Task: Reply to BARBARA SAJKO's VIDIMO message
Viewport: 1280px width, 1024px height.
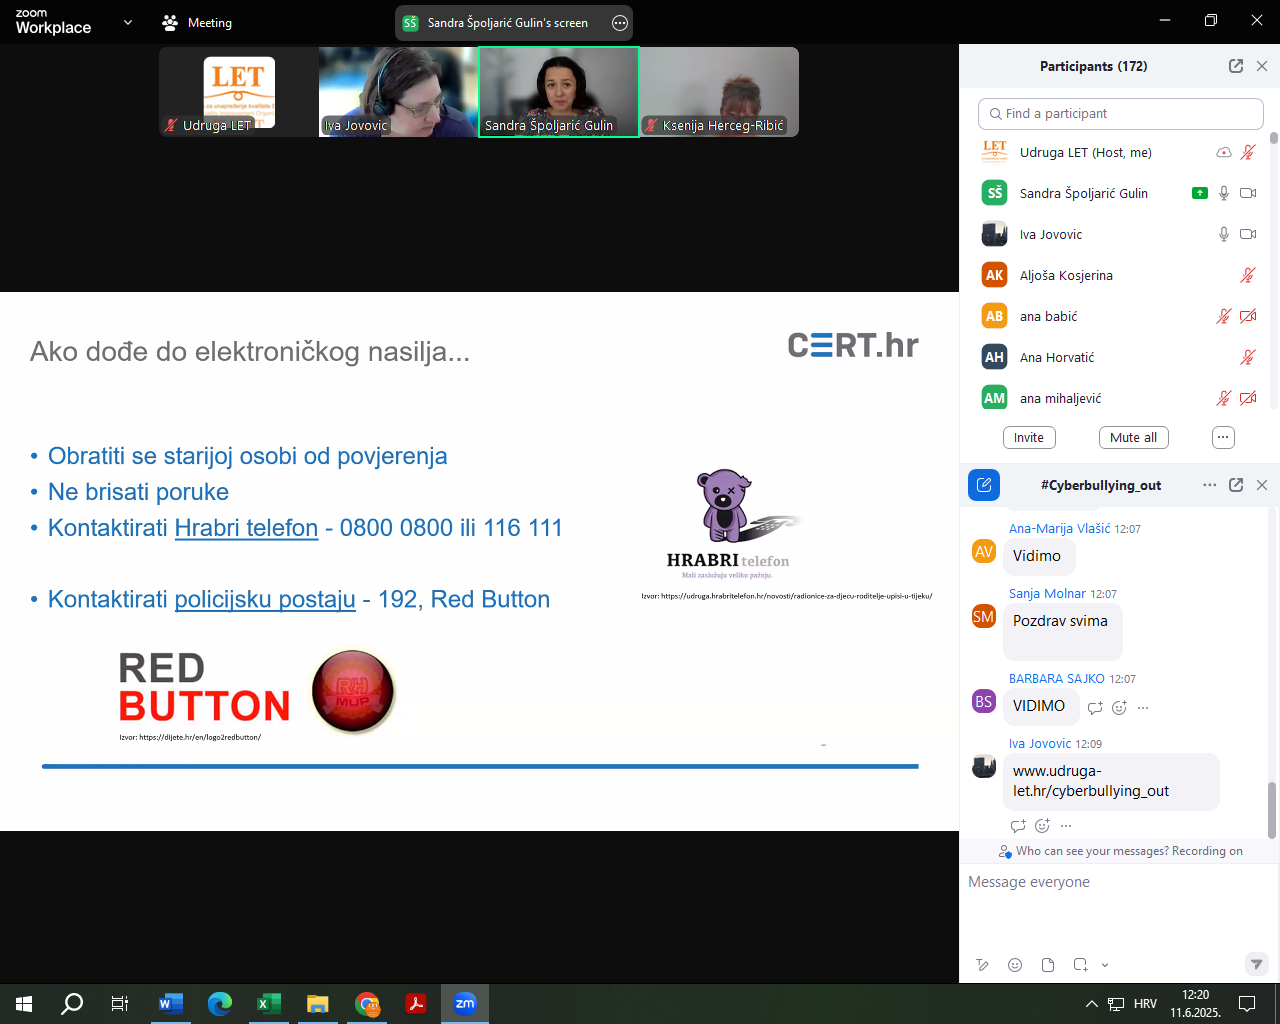Action: pos(1095,708)
